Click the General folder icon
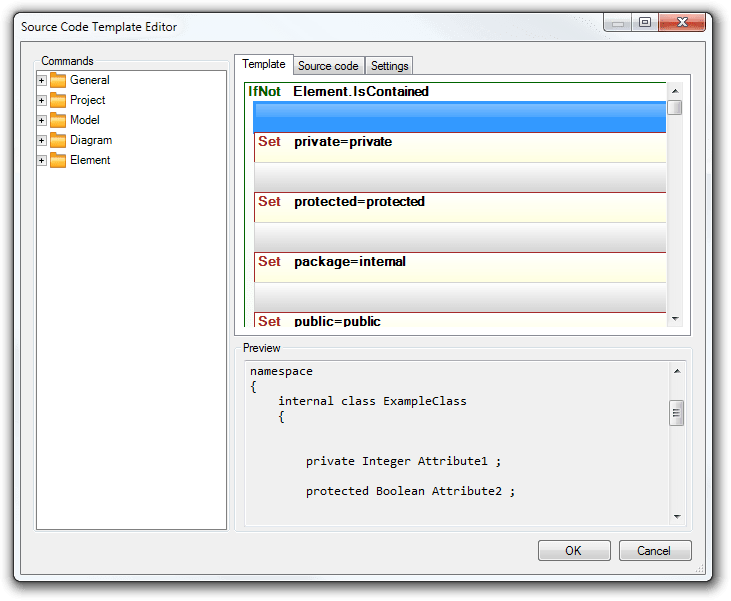Viewport: 731px width, 601px height. click(58, 80)
